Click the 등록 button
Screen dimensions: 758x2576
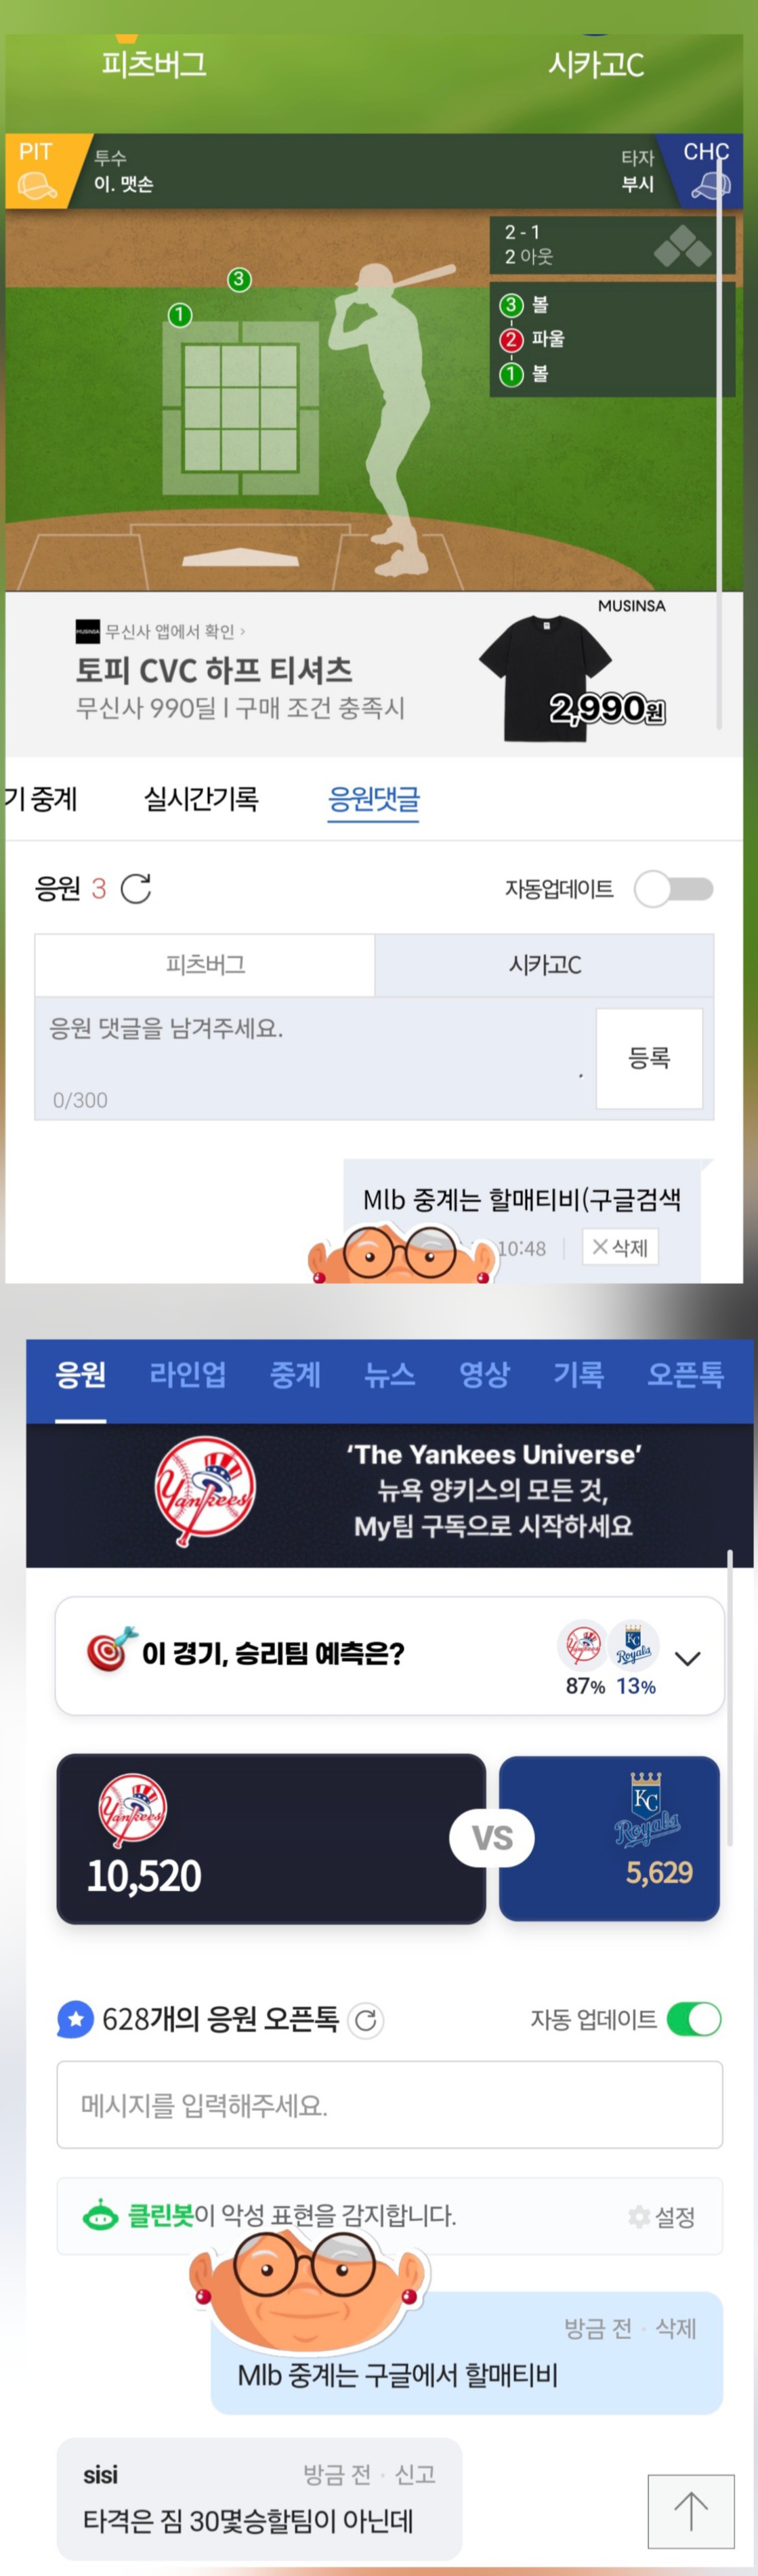[x=649, y=1058]
